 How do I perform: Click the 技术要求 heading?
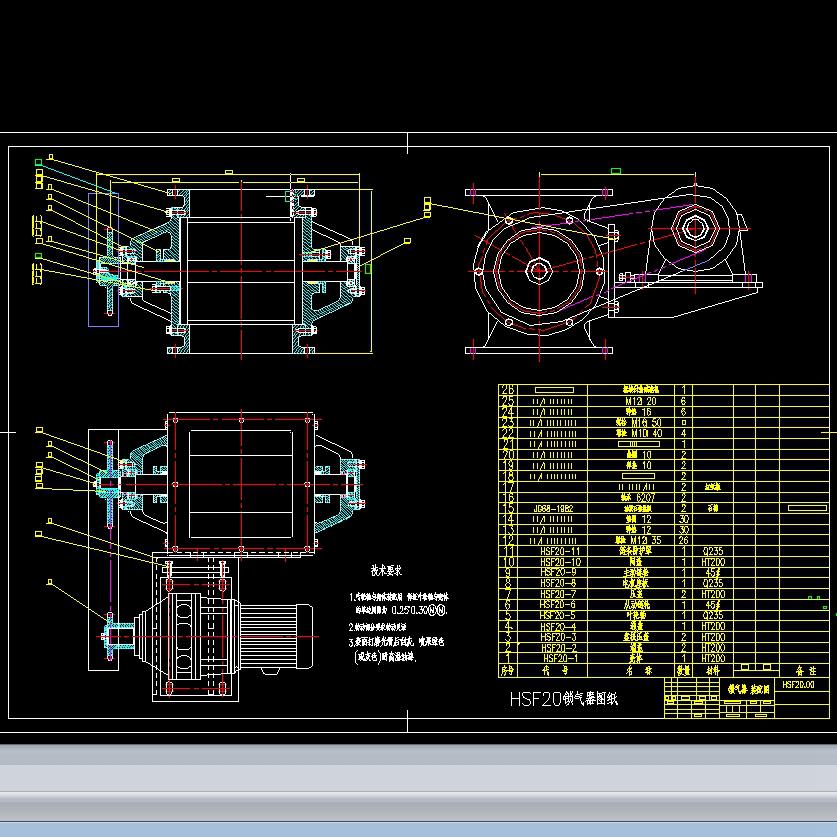click(386, 570)
